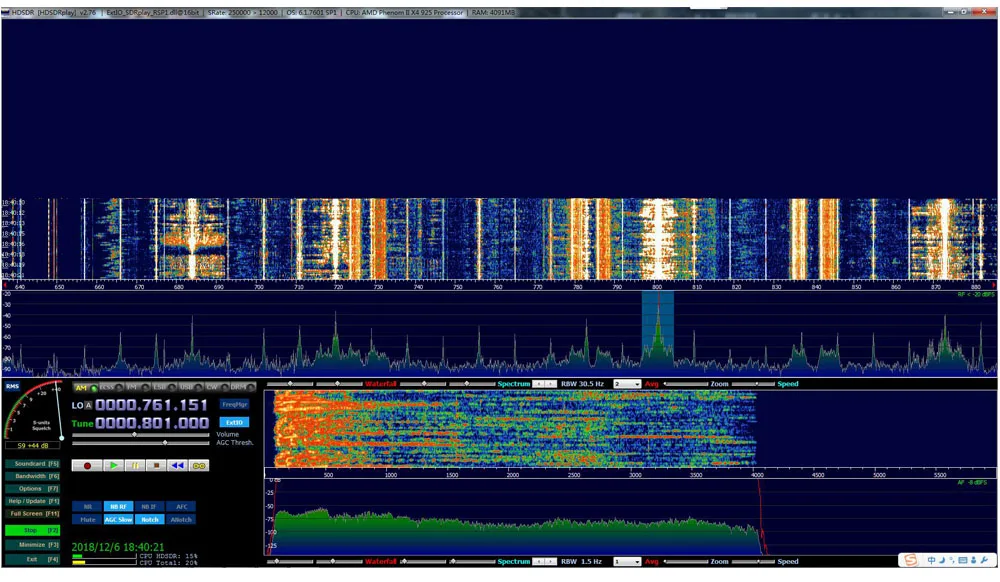1000x582 pixels.
Task: Open the FreqMgr frequency manager
Action: point(234,404)
